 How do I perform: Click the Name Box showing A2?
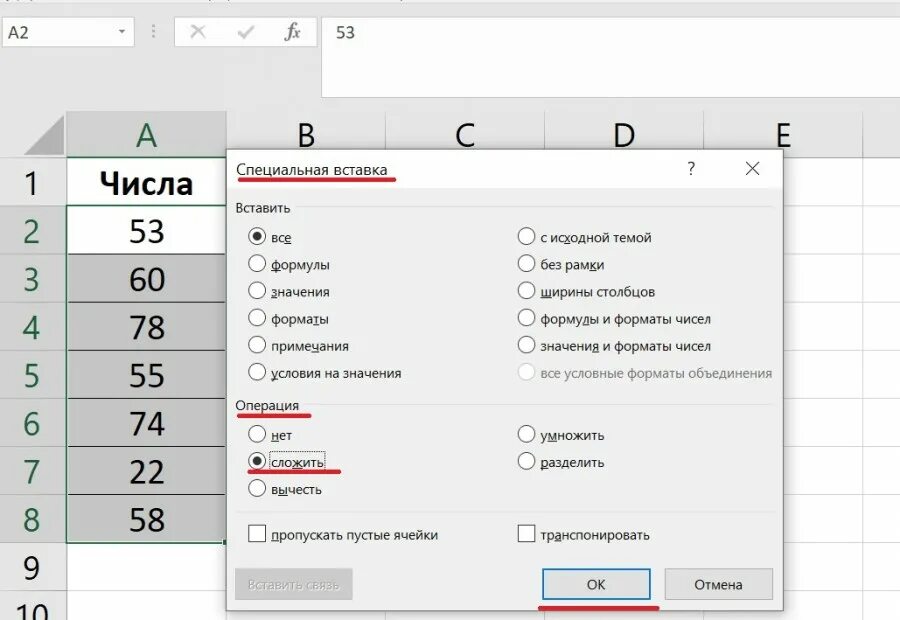coord(68,32)
